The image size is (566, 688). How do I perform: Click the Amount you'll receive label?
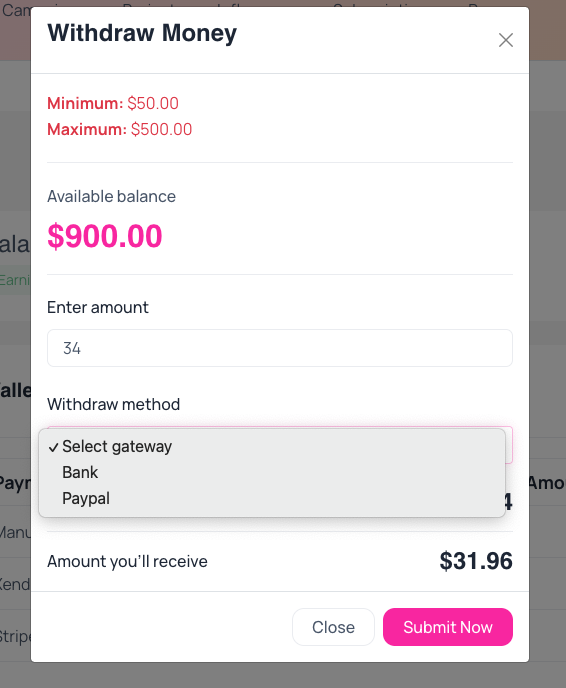[127, 562]
